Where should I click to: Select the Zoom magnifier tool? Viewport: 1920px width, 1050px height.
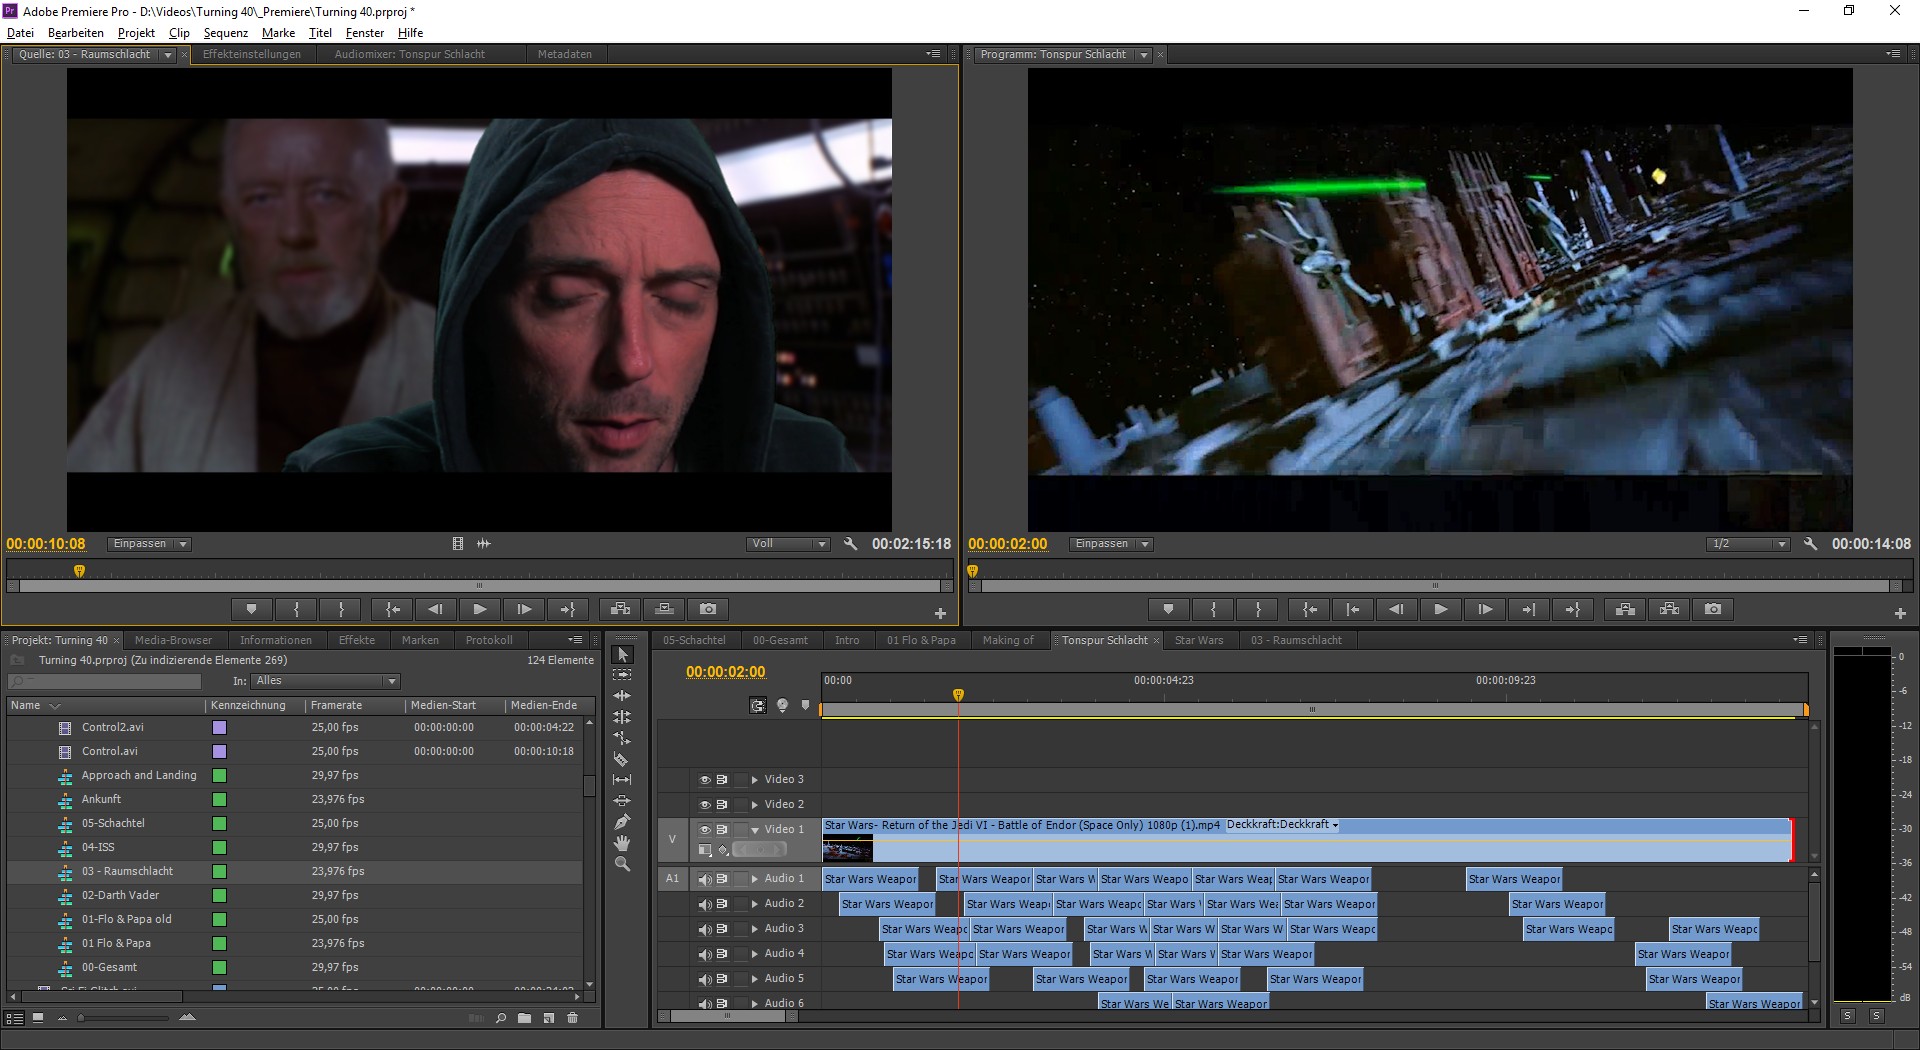(622, 864)
